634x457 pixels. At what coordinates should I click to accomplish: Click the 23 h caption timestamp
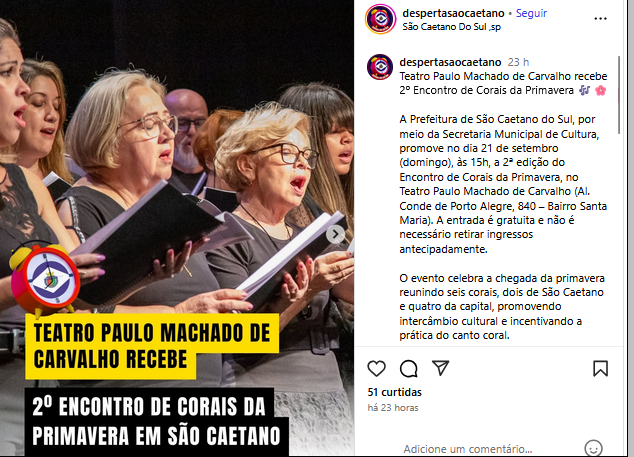coord(518,62)
